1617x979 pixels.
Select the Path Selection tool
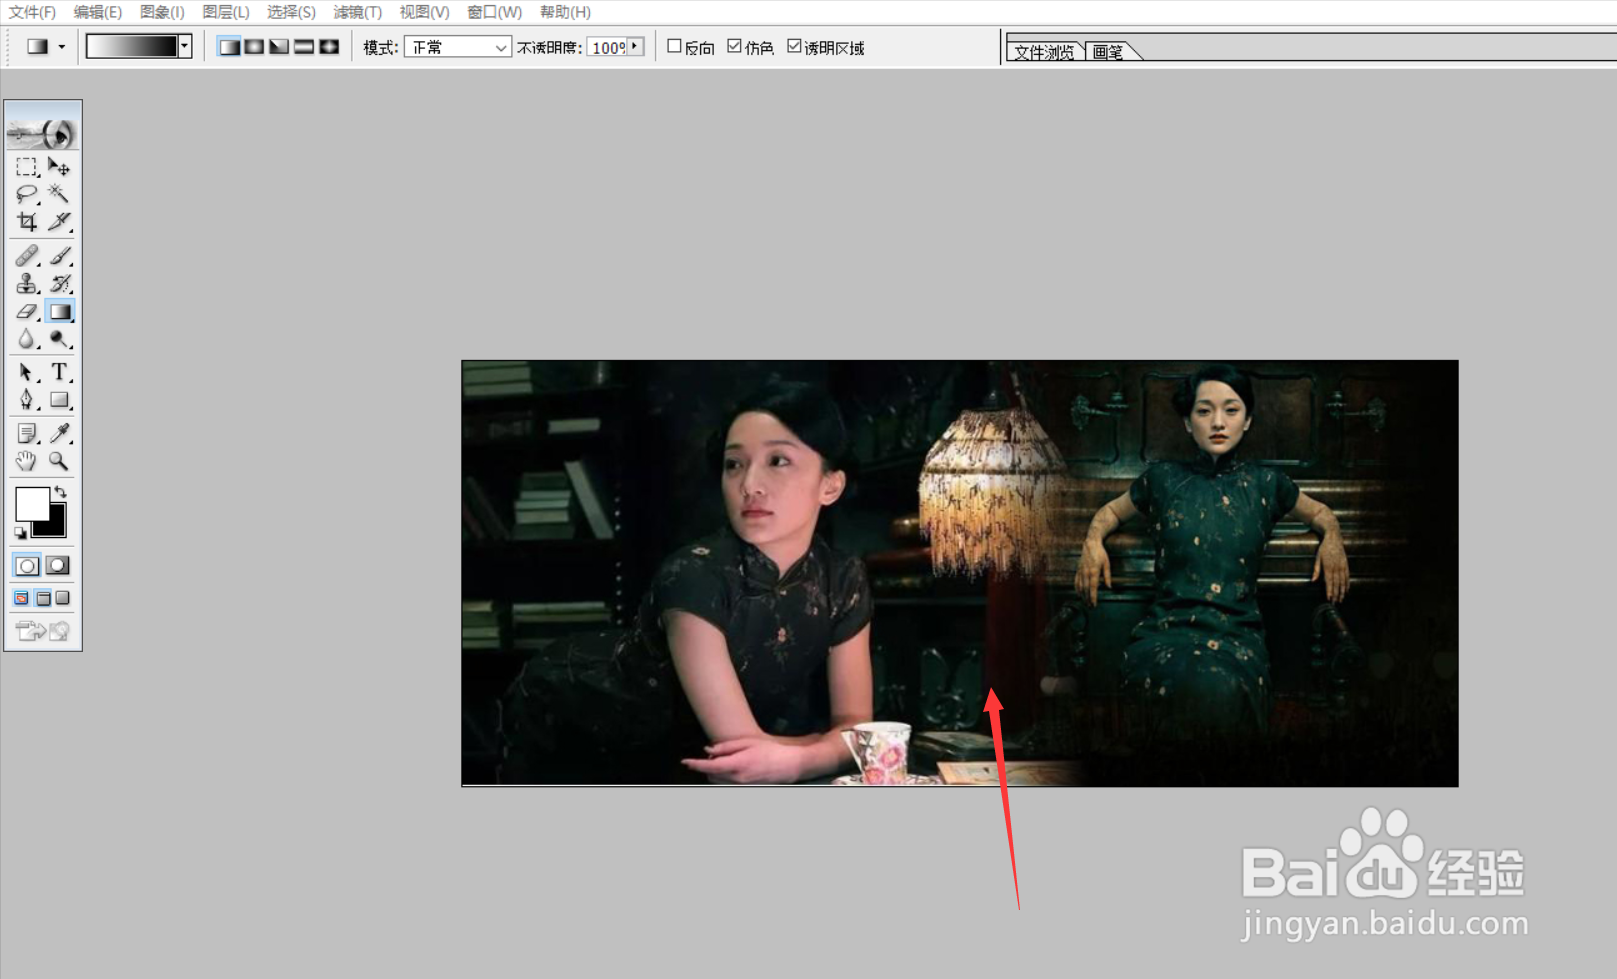tap(27, 373)
